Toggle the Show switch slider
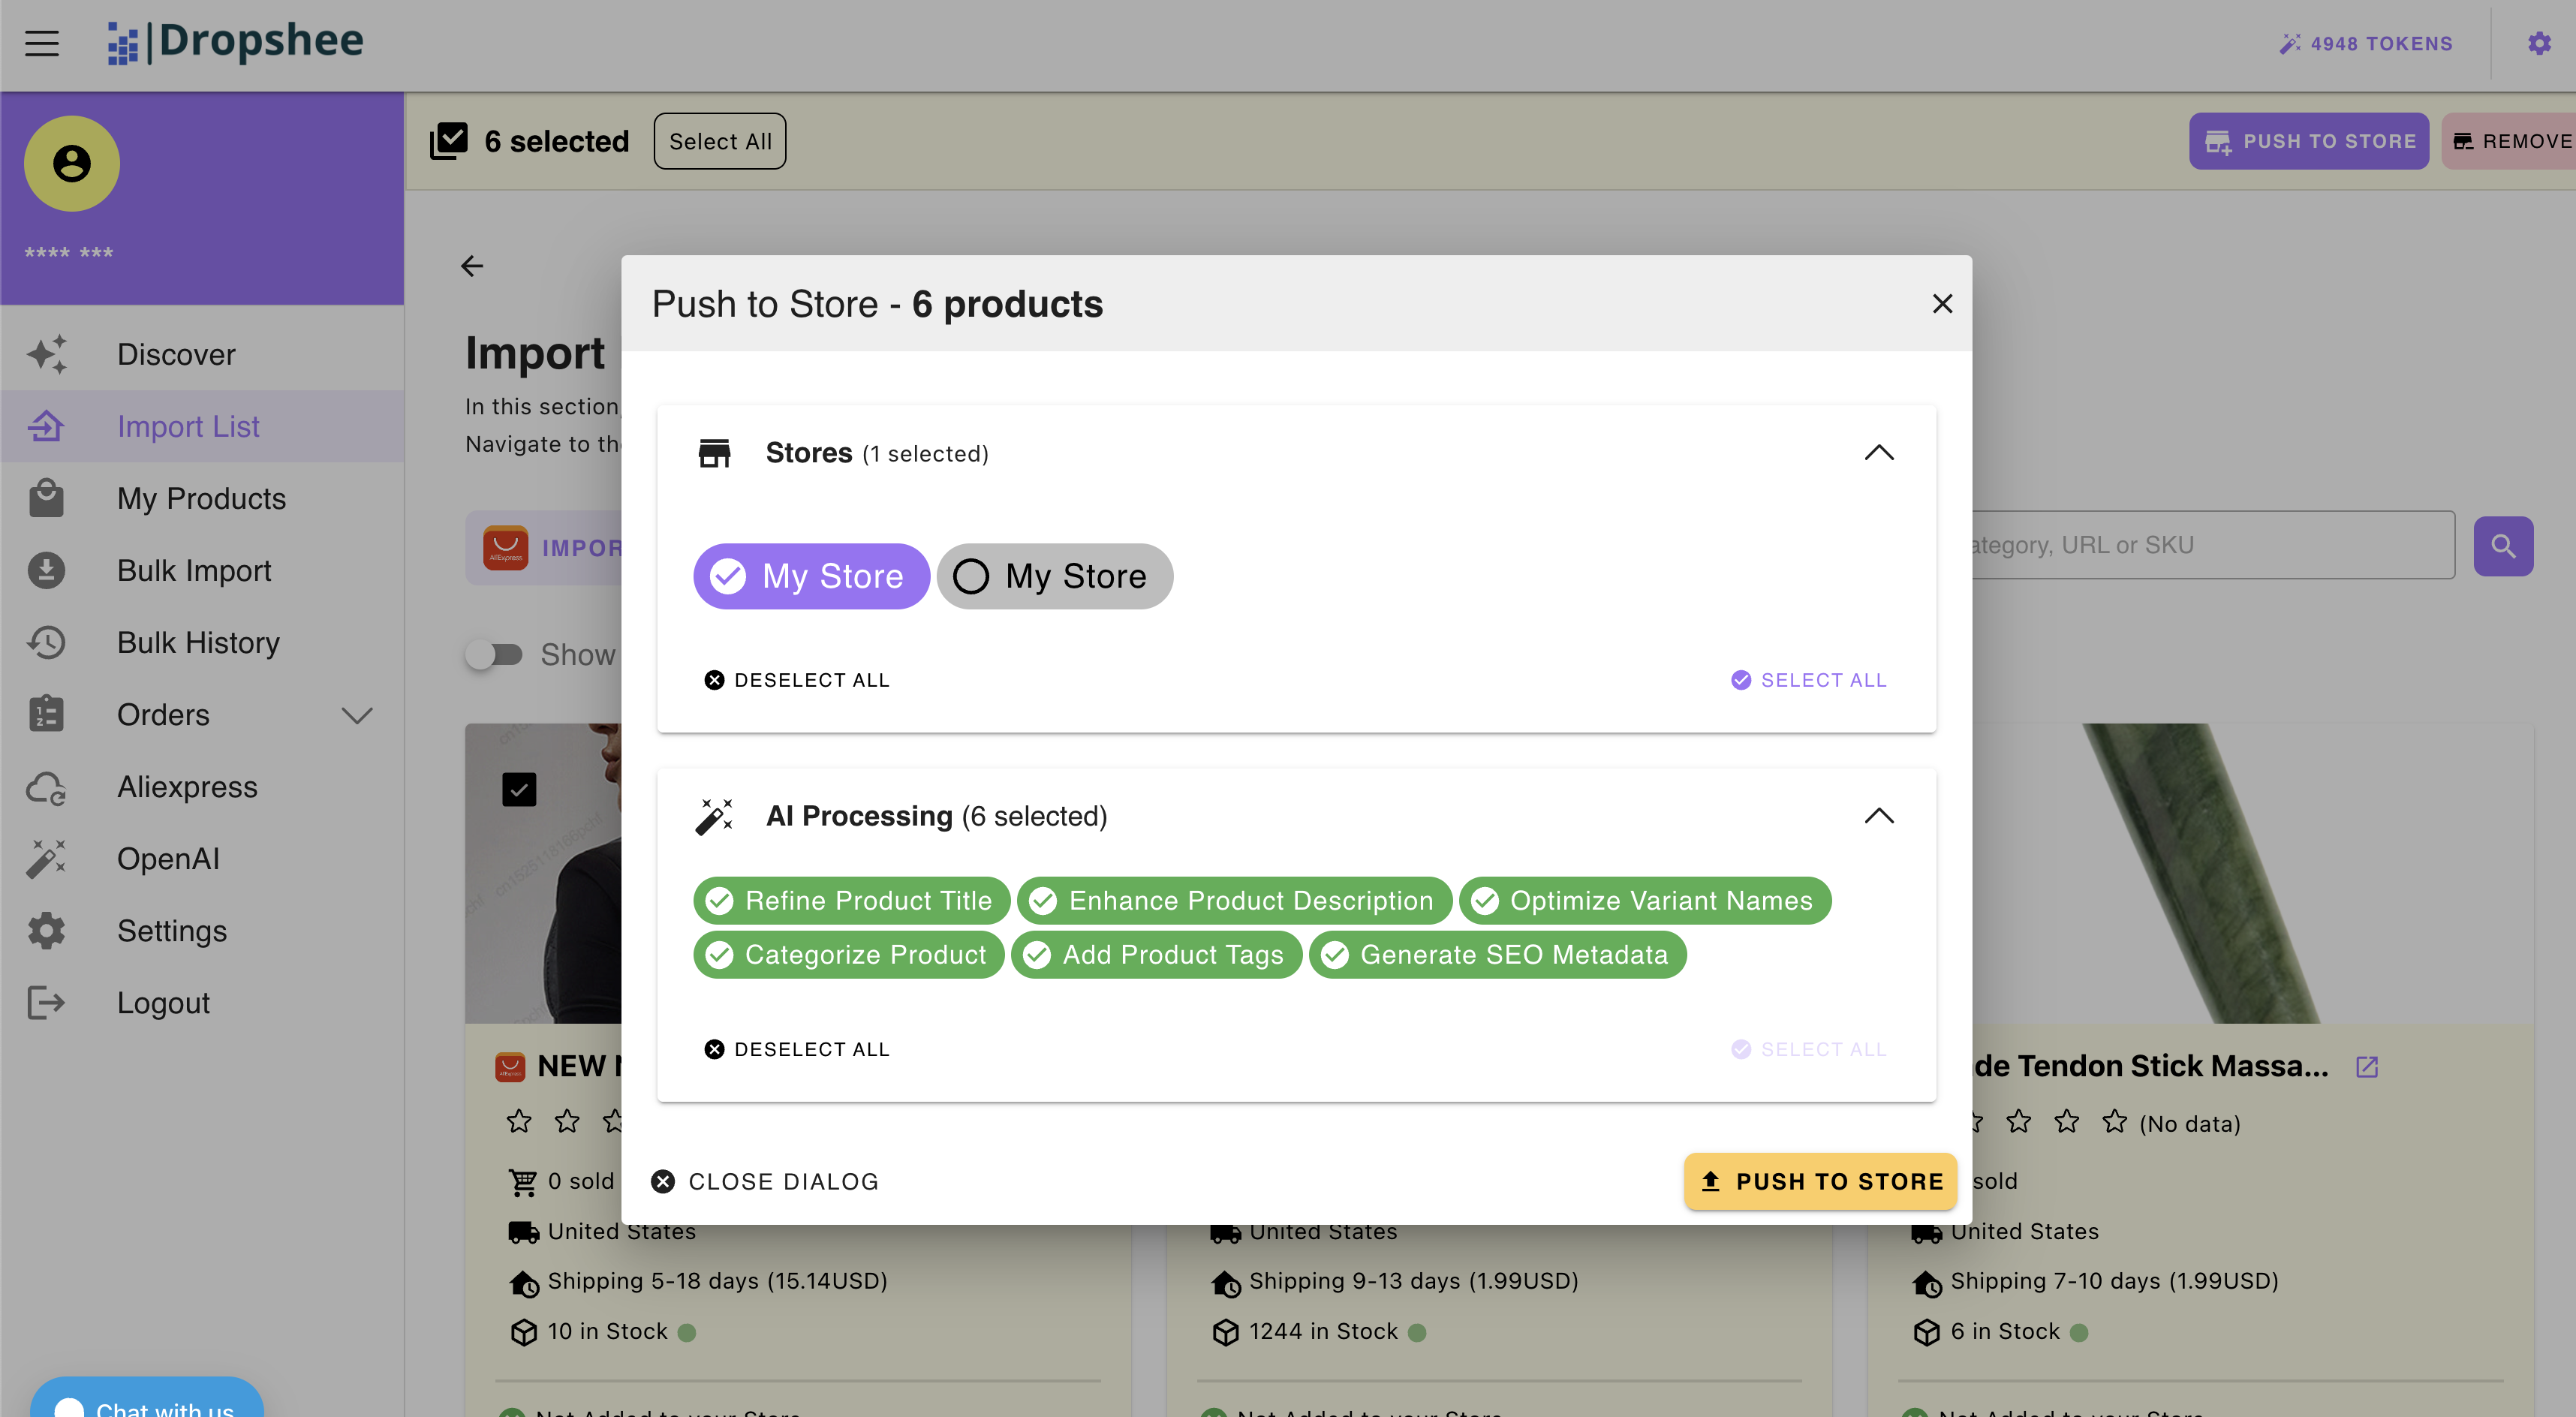Image resolution: width=2576 pixels, height=1417 pixels. coord(494,655)
